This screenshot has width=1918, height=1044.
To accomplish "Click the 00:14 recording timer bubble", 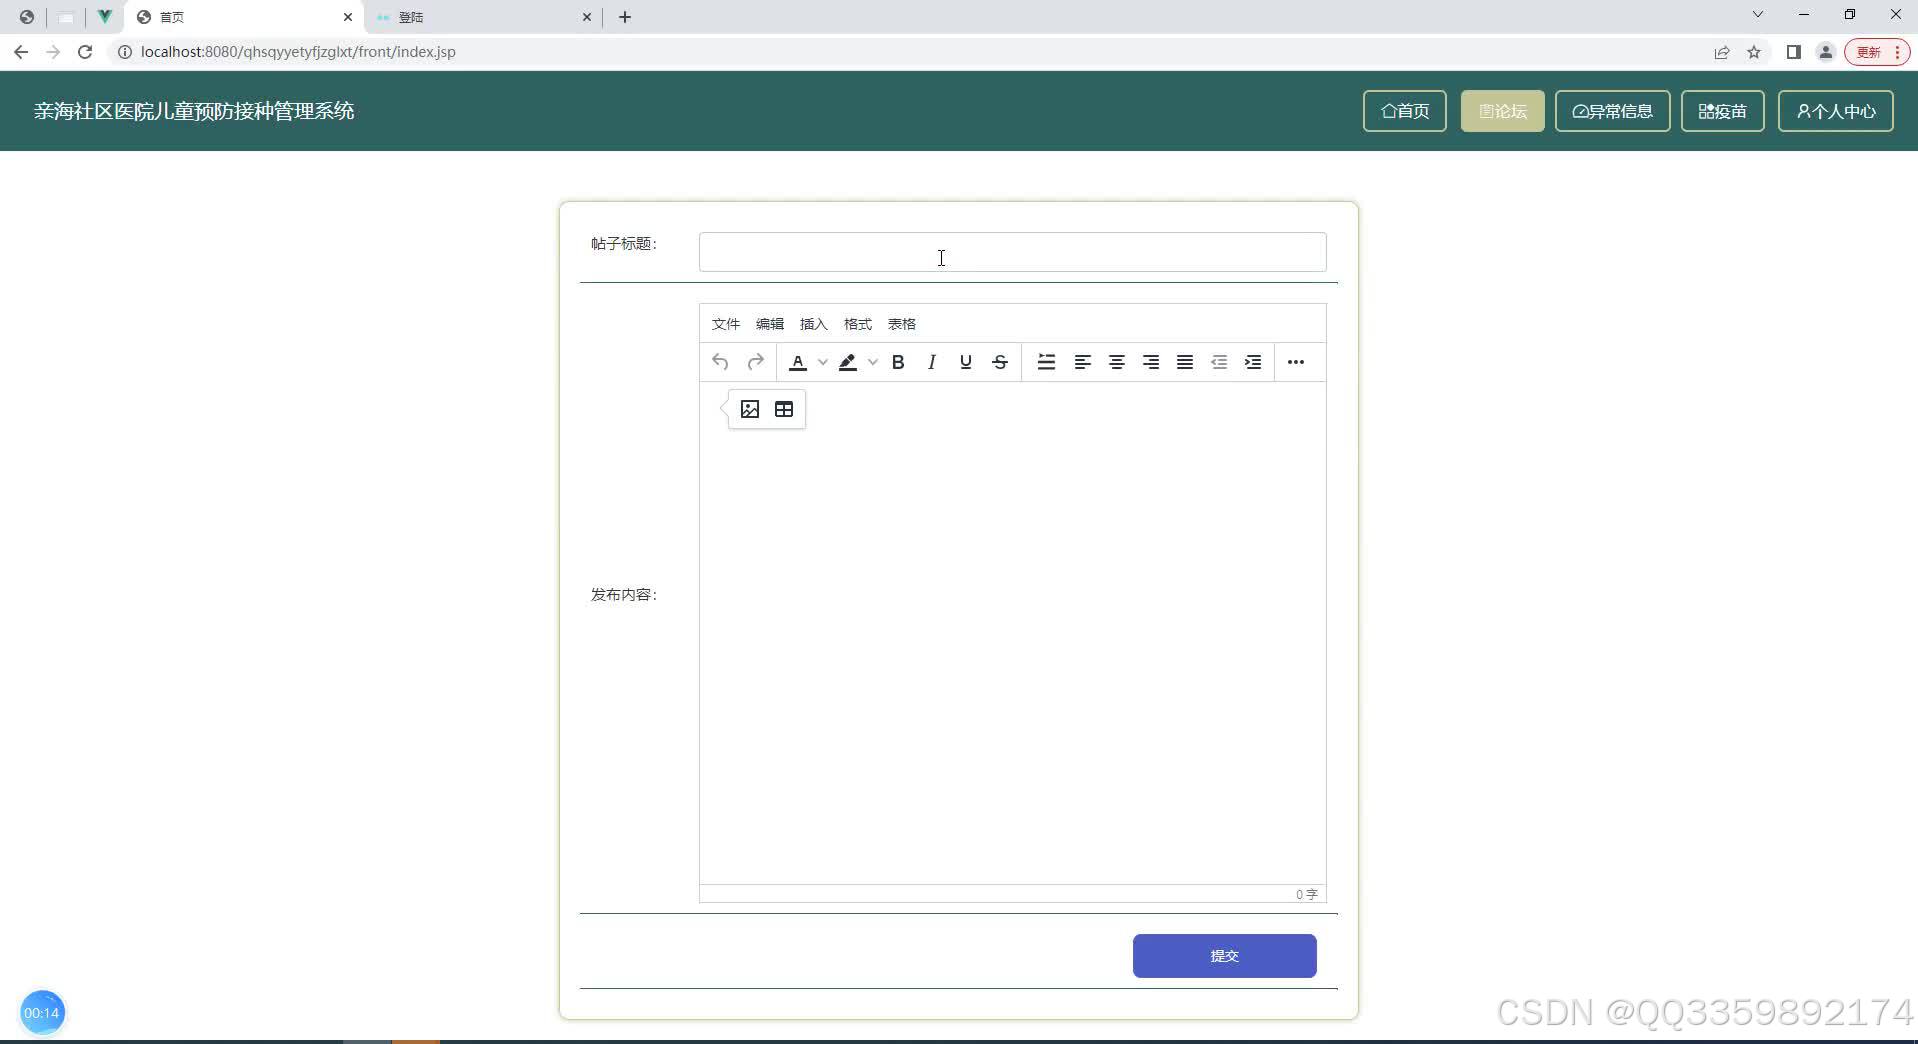I will pyautogui.click(x=42, y=1013).
